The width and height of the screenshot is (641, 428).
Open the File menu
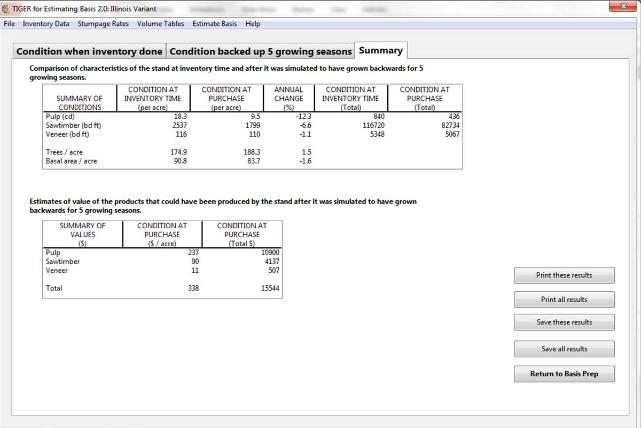tap(9, 23)
